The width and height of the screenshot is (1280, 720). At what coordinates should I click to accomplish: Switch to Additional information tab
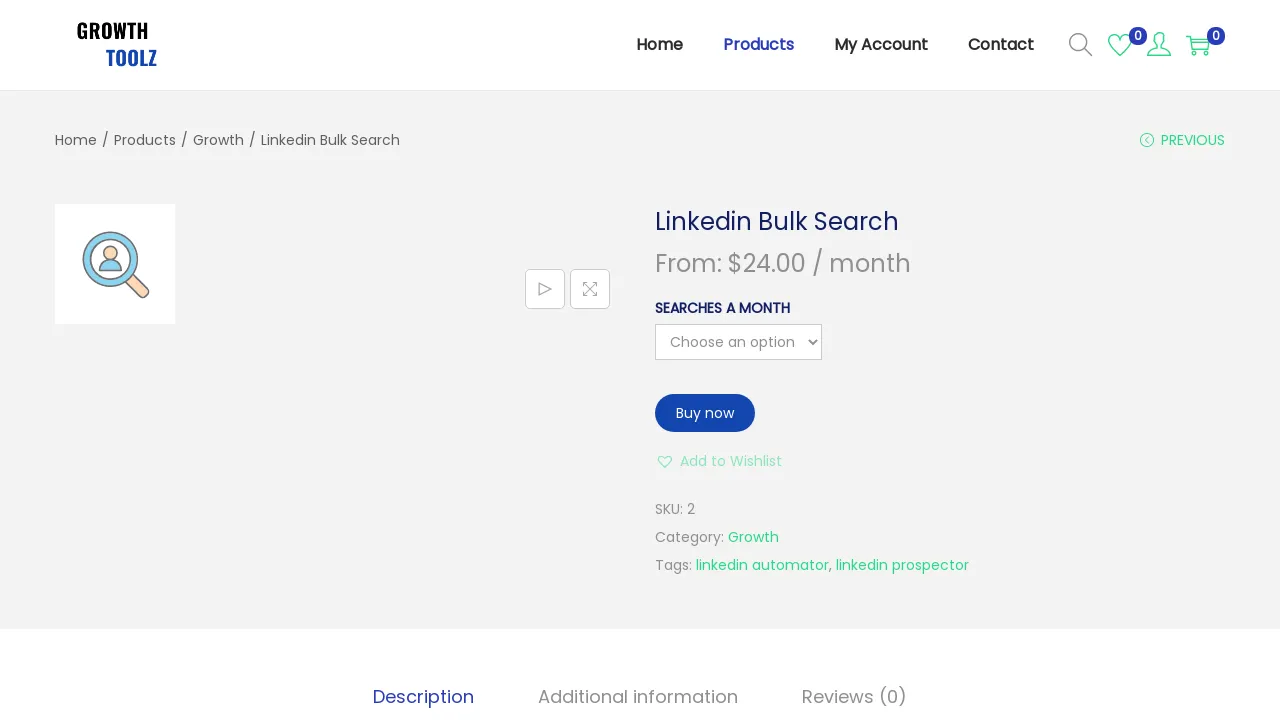(x=638, y=697)
